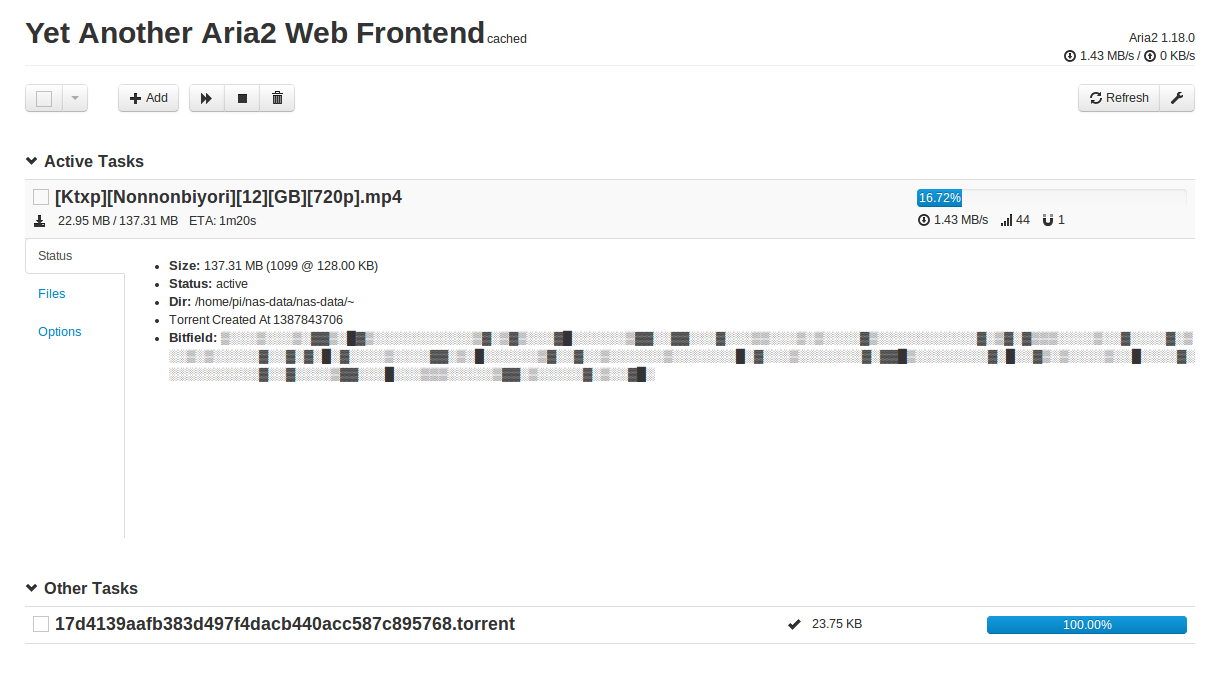Click the Add button
1218x678 pixels.
pyautogui.click(x=149, y=98)
